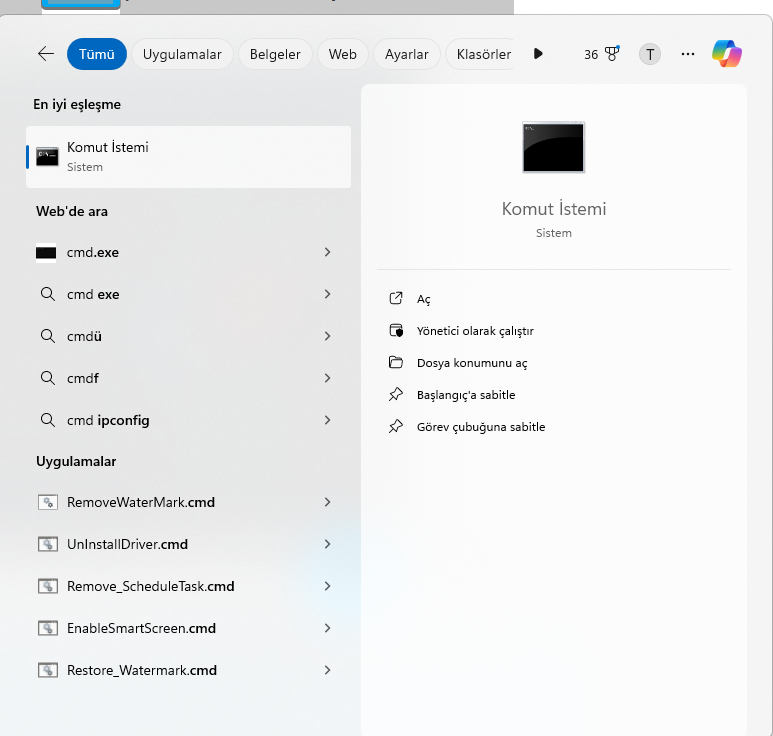Switch to the Uygulamalar filter tab
Viewport: 773px width, 736px height.
[x=182, y=54]
